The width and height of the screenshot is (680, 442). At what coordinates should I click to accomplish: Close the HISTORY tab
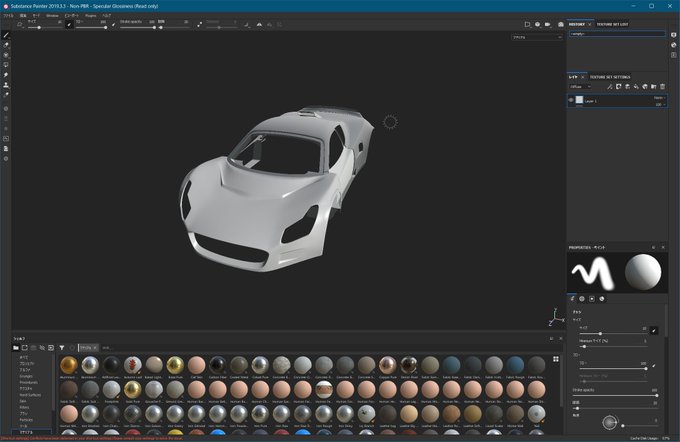click(x=589, y=24)
